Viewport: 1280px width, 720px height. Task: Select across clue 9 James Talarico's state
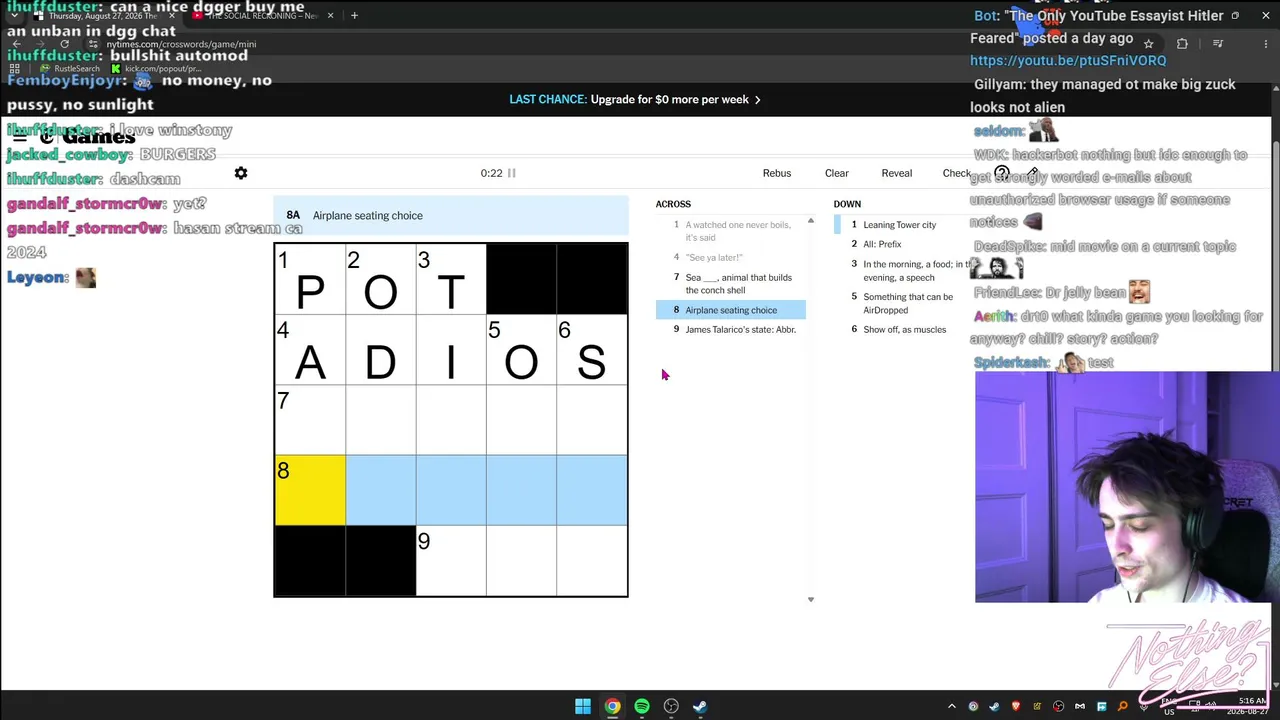pos(731,329)
